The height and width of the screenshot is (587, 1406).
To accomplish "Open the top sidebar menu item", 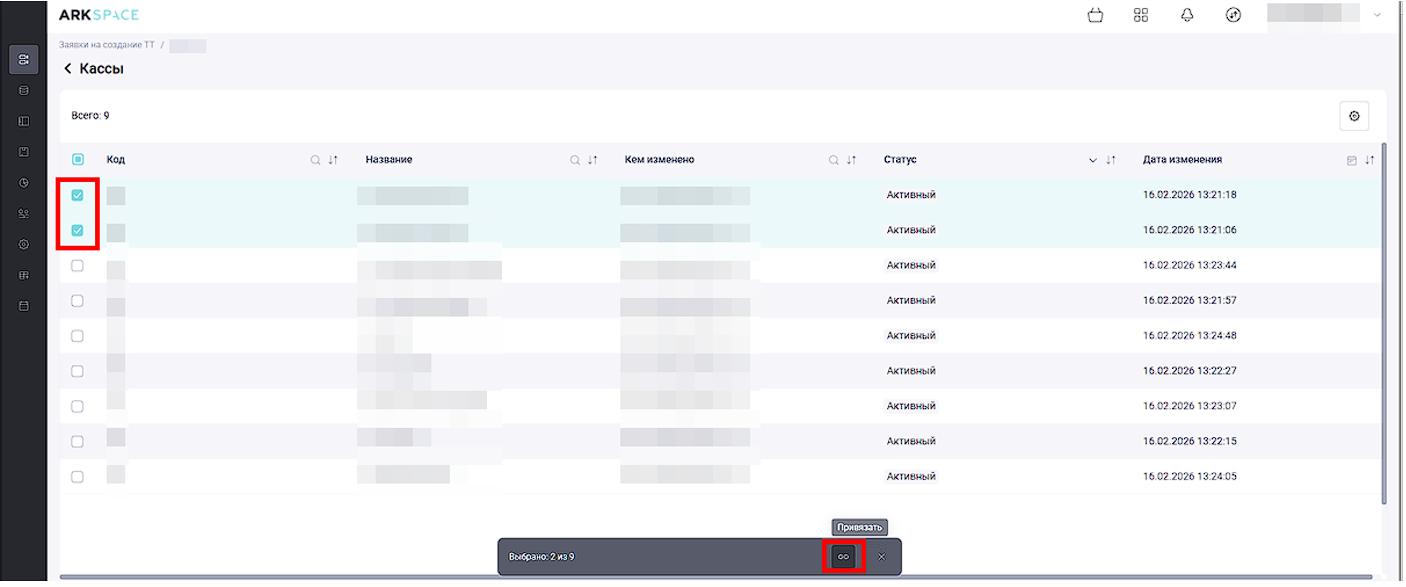I will [x=24, y=60].
